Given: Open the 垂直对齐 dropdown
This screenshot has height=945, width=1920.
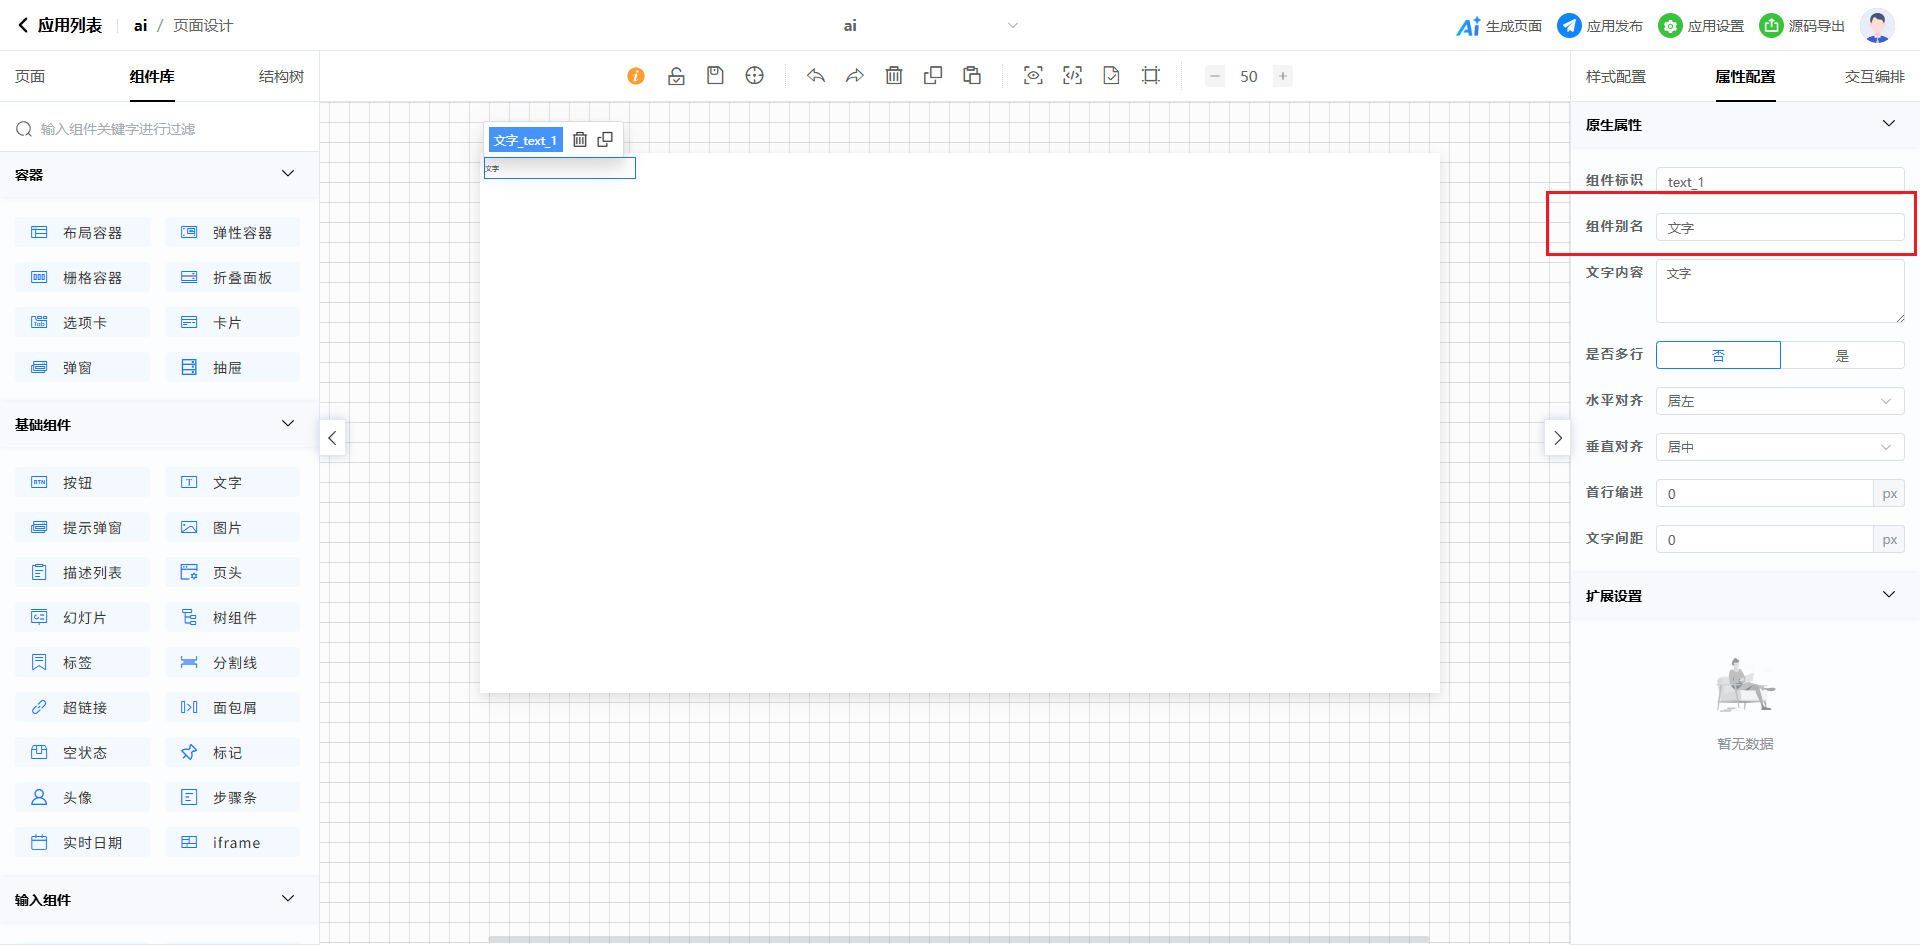Looking at the screenshot, I should pyautogui.click(x=1779, y=447).
